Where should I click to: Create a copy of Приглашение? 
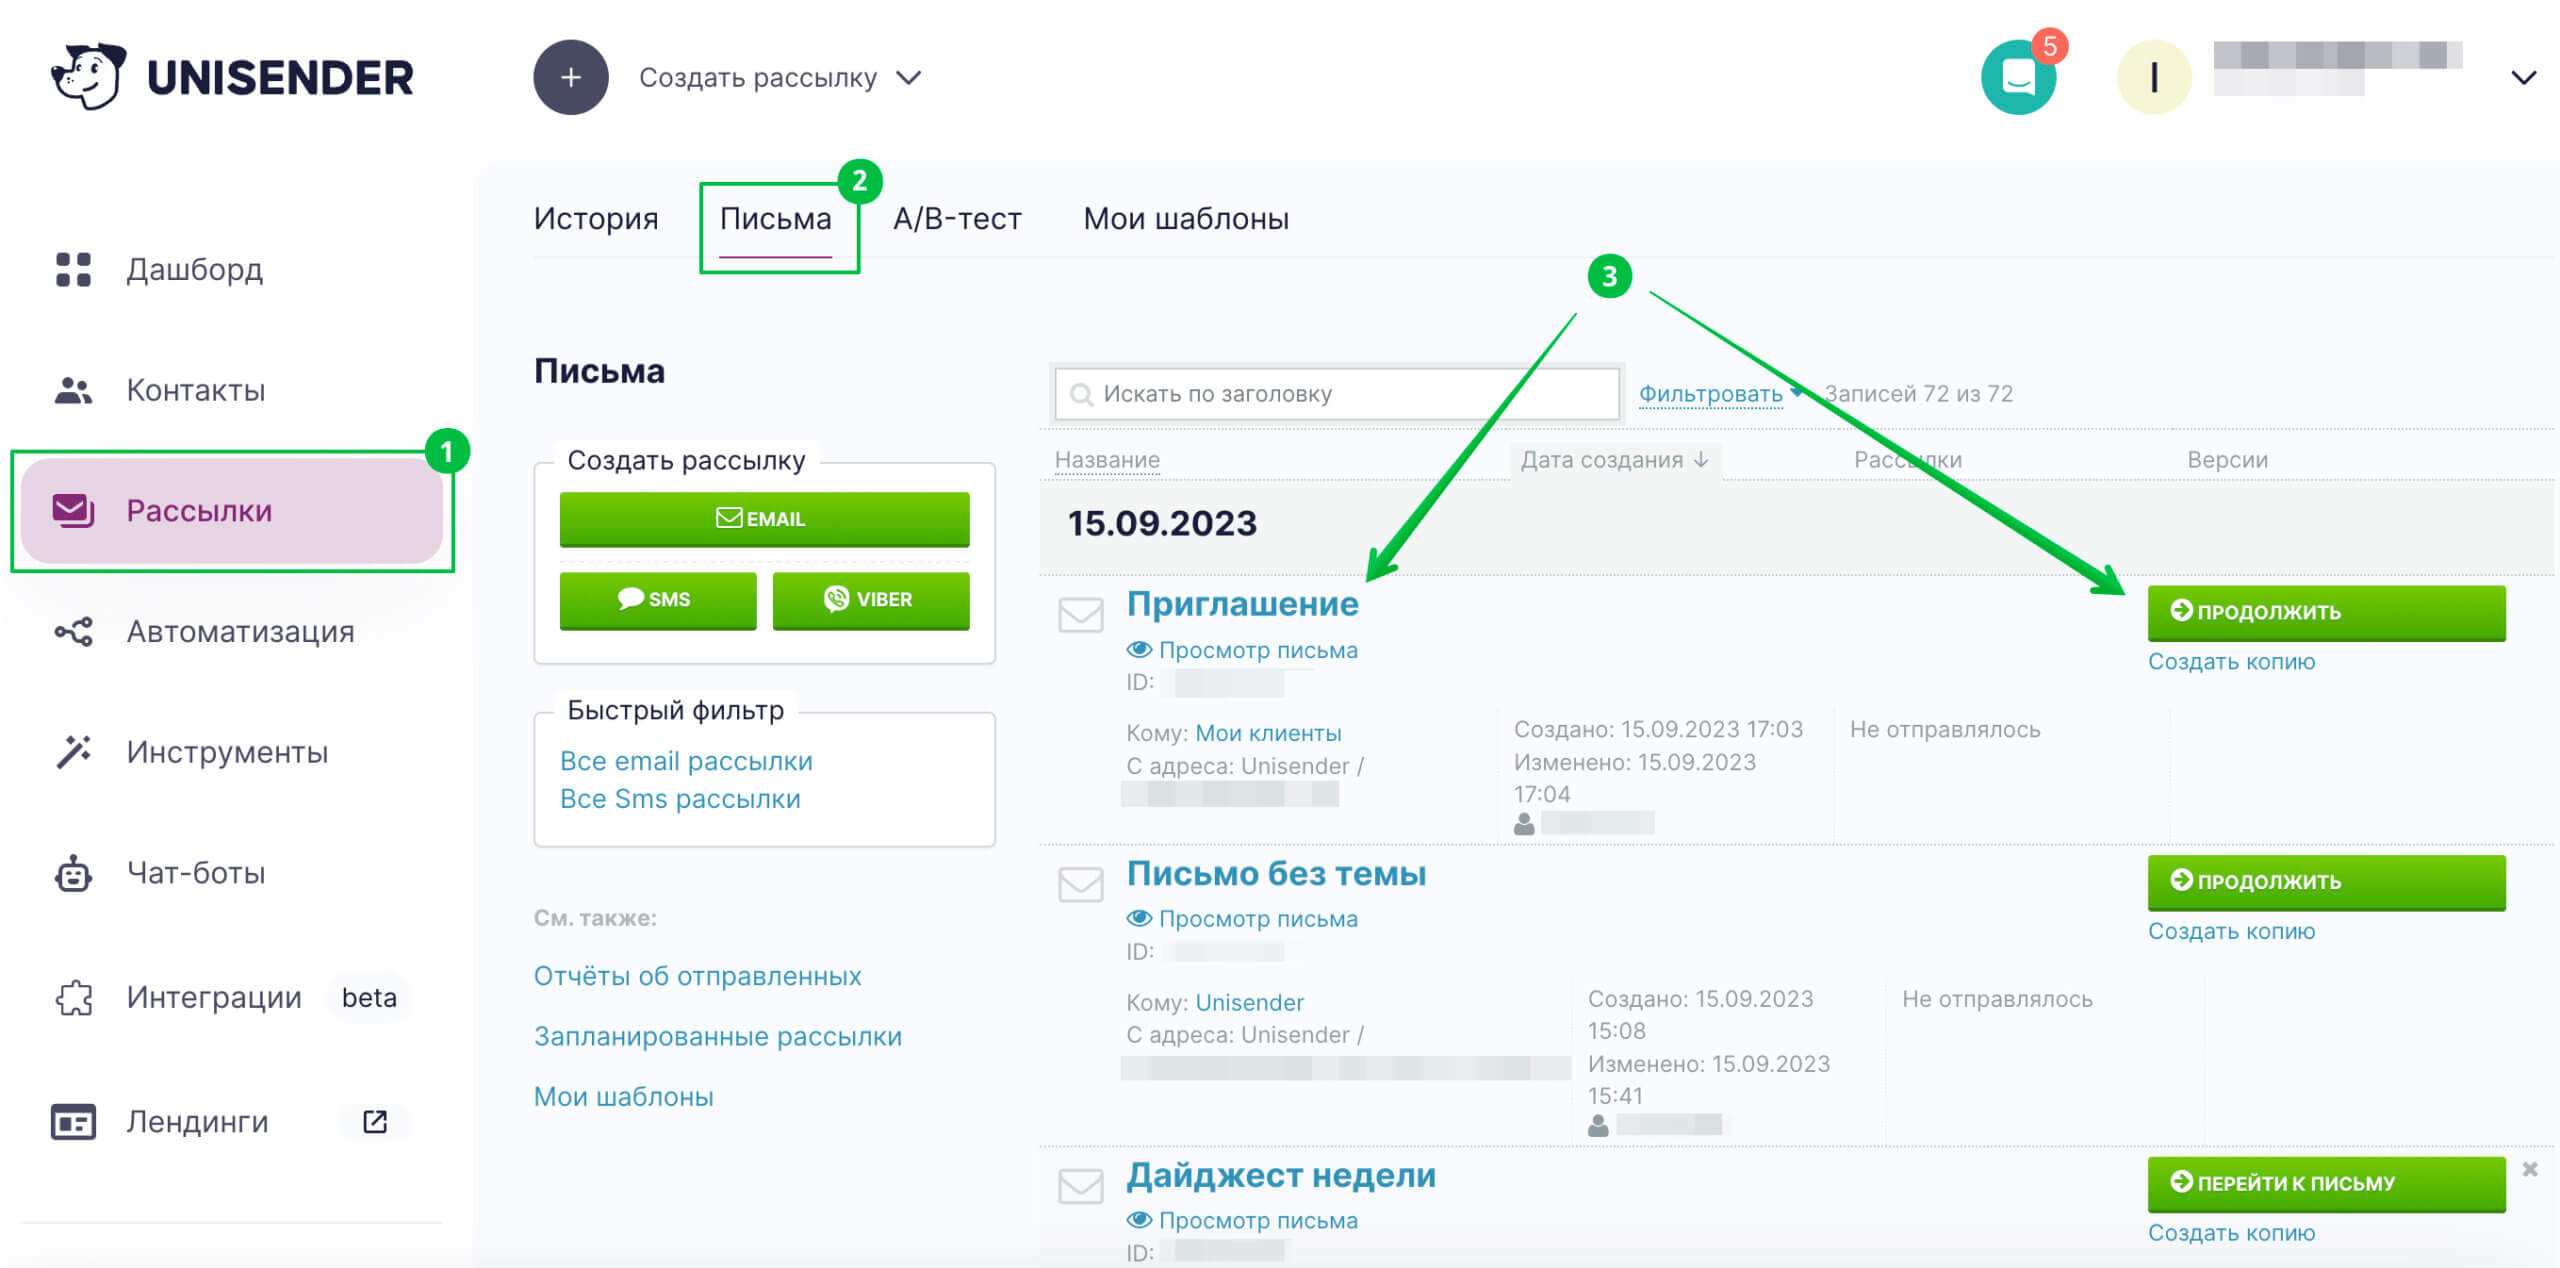tap(2231, 662)
